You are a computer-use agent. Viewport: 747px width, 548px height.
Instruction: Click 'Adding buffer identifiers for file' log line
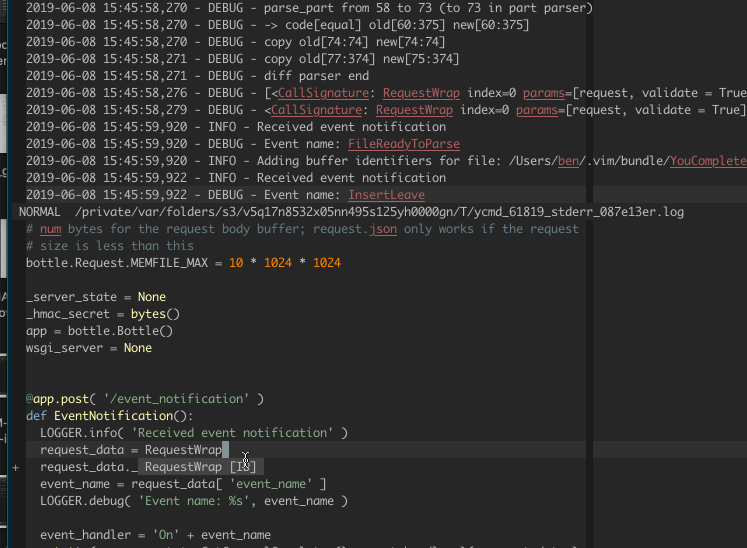[x=386, y=161]
